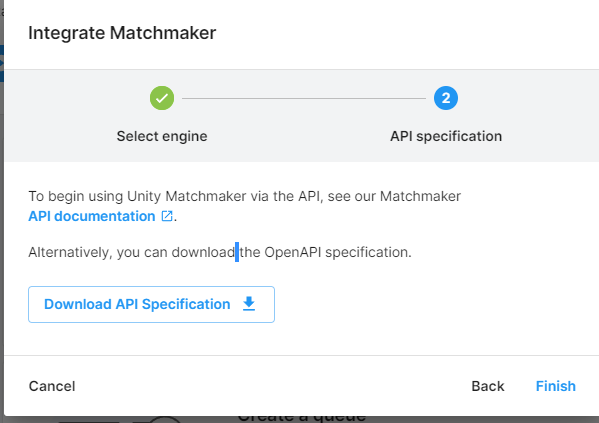Finish the Matchmaker integration
This screenshot has width=599, height=423.
click(555, 386)
